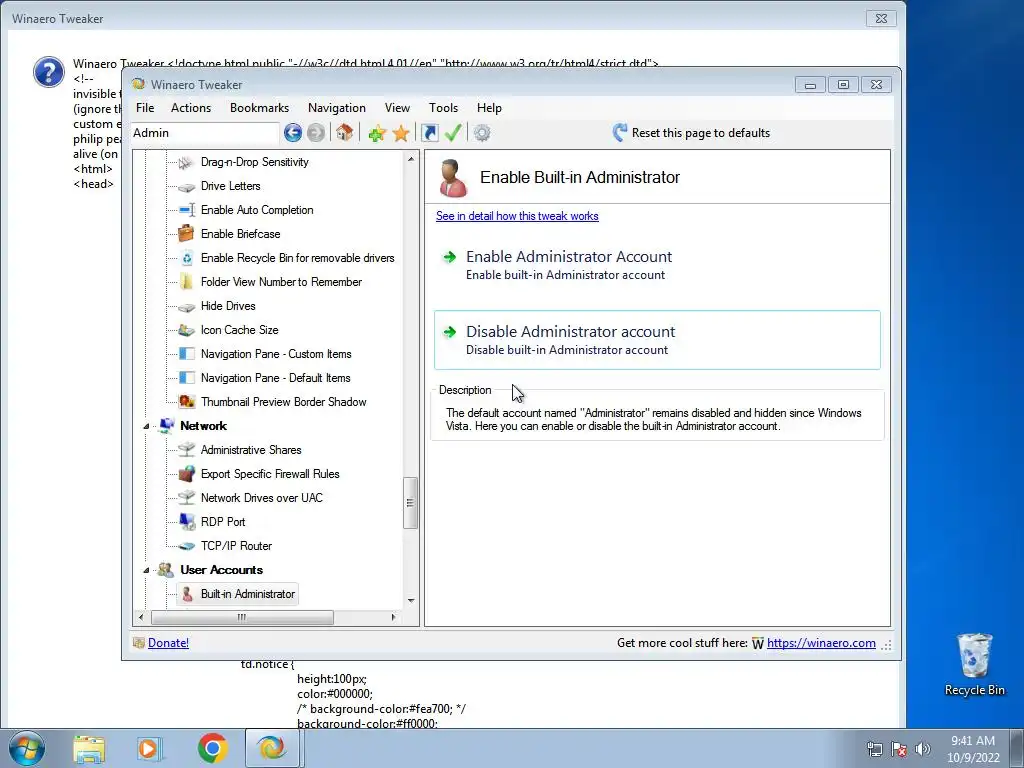Select Network Drives over UAC
Image resolution: width=1024 pixels, height=768 pixels.
click(x=262, y=498)
